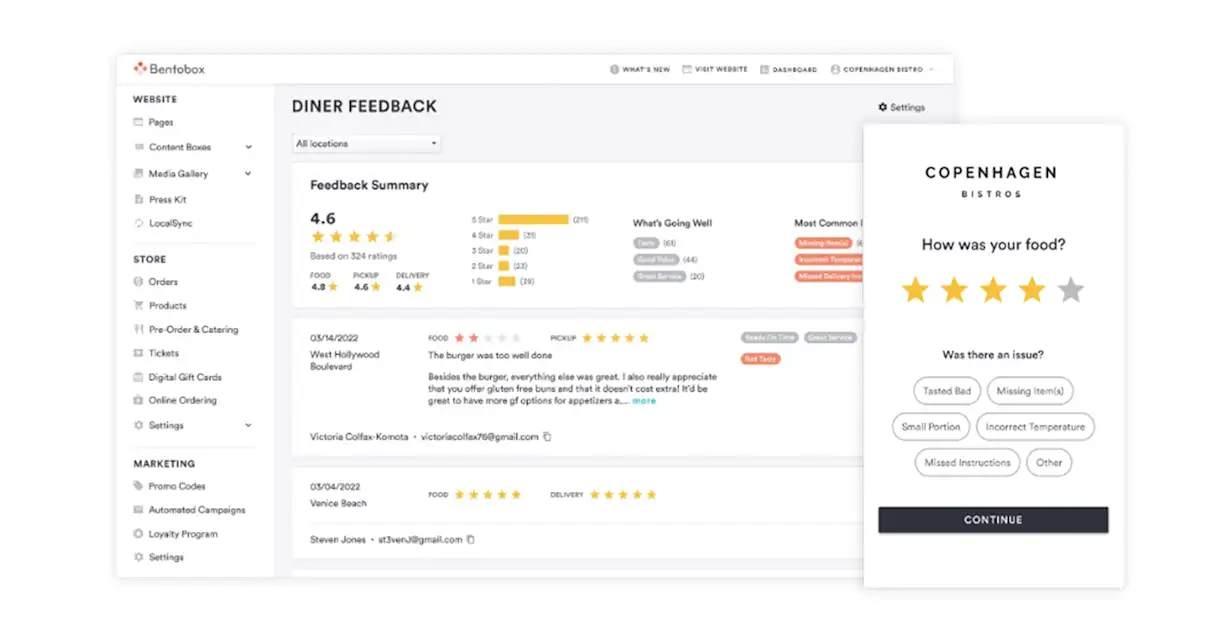1219x633 pixels.
Task: Click the LocalSync sidebar icon
Action: point(139,223)
